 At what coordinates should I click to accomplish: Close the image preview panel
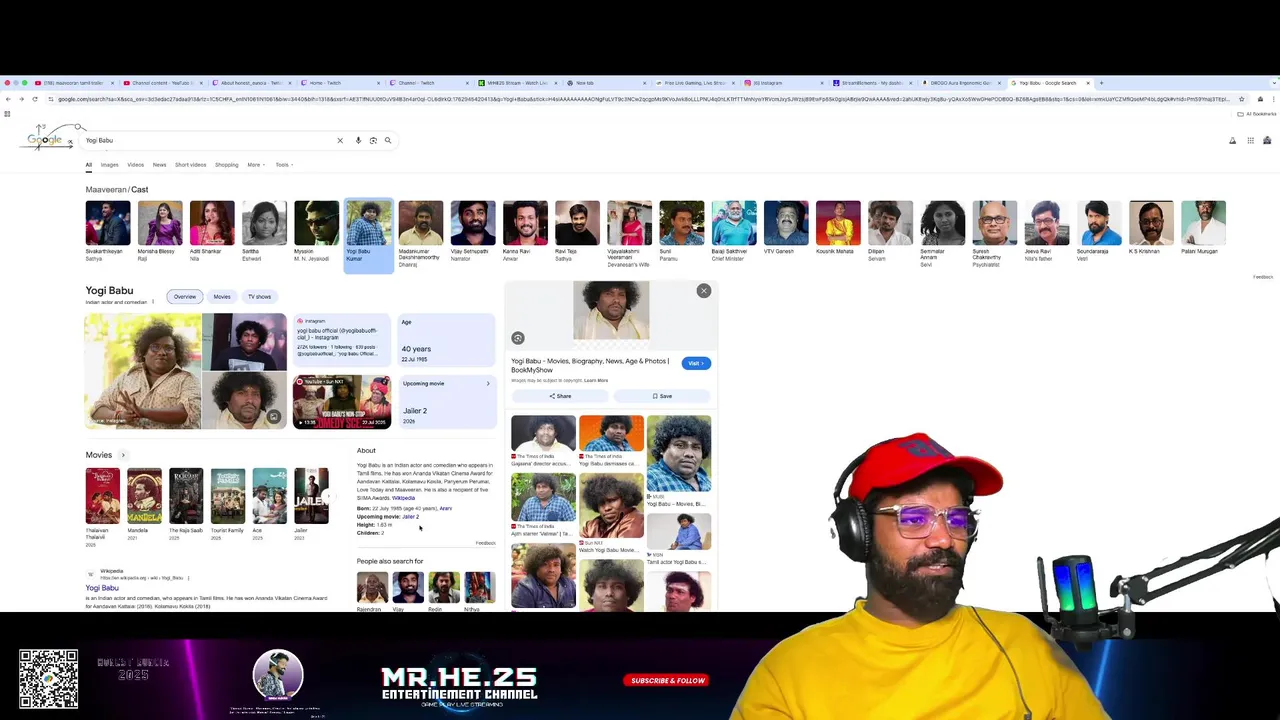tap(704, 291)
